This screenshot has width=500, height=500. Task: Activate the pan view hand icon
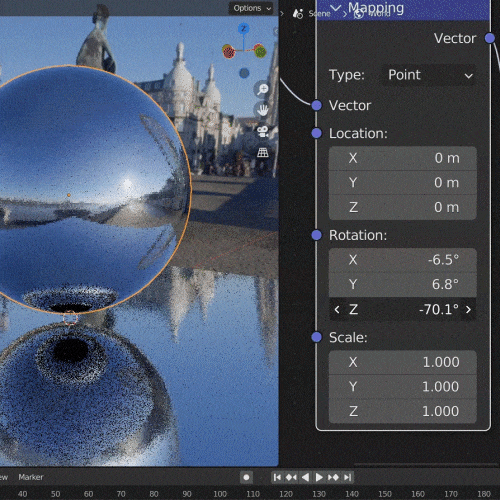coord(262,110)
